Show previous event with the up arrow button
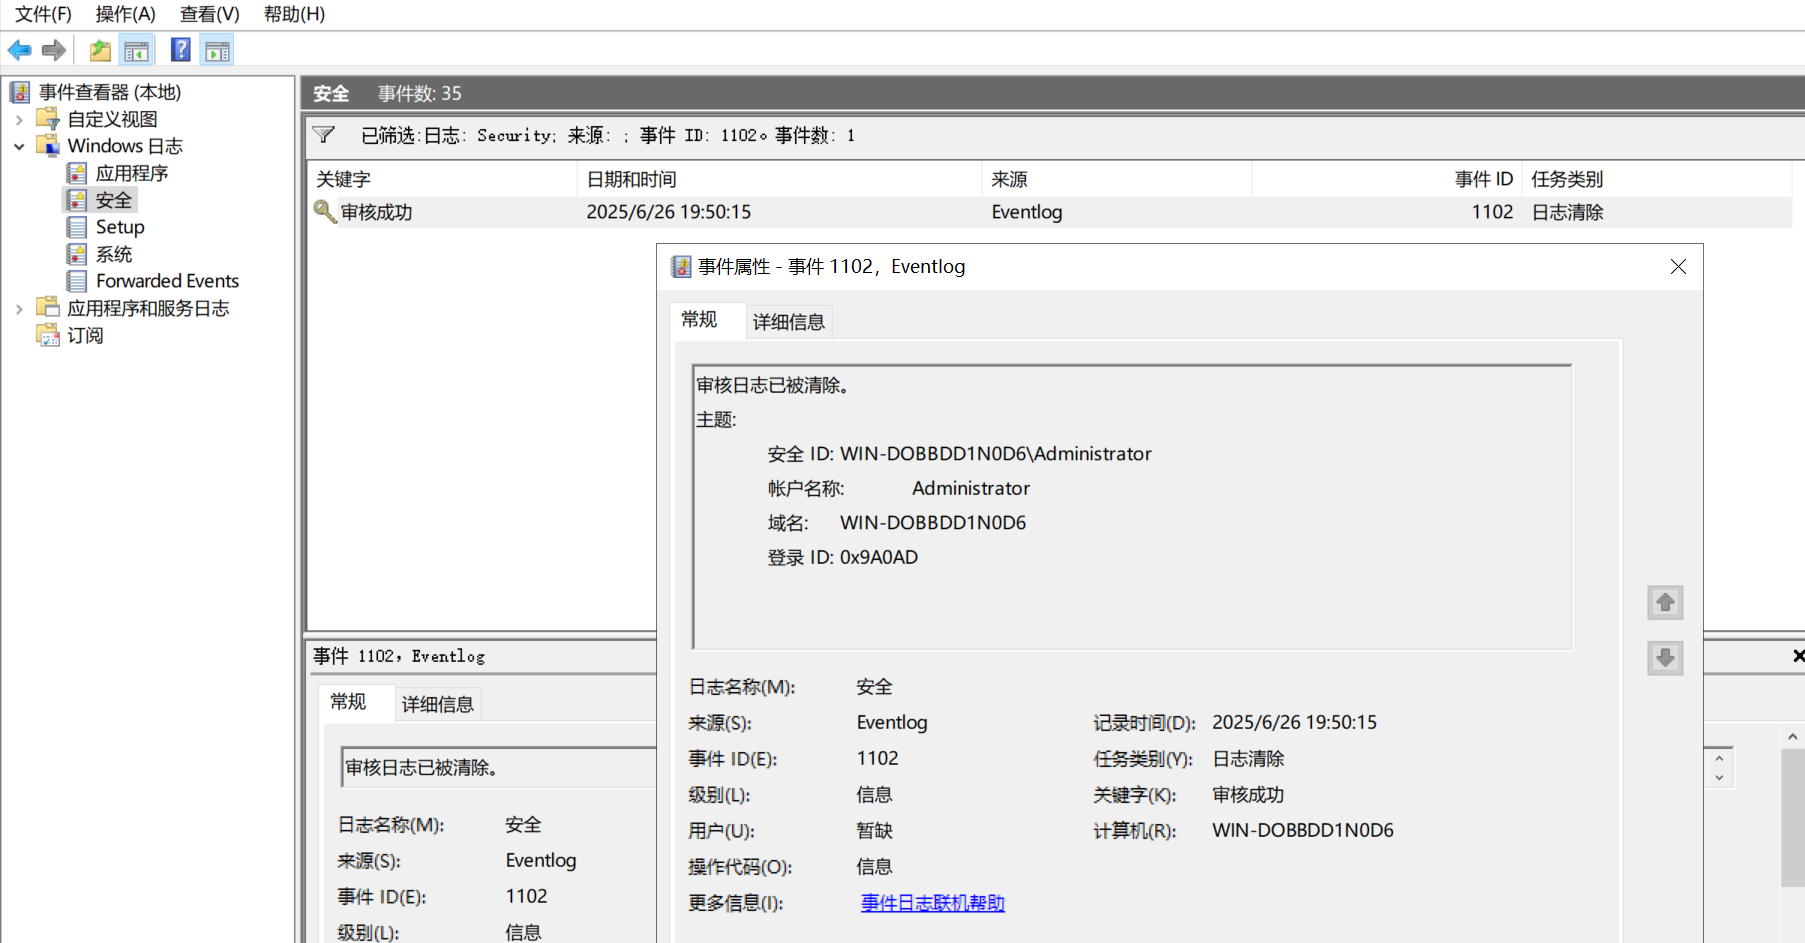Screen dimensions: 1805x943 1665,602
